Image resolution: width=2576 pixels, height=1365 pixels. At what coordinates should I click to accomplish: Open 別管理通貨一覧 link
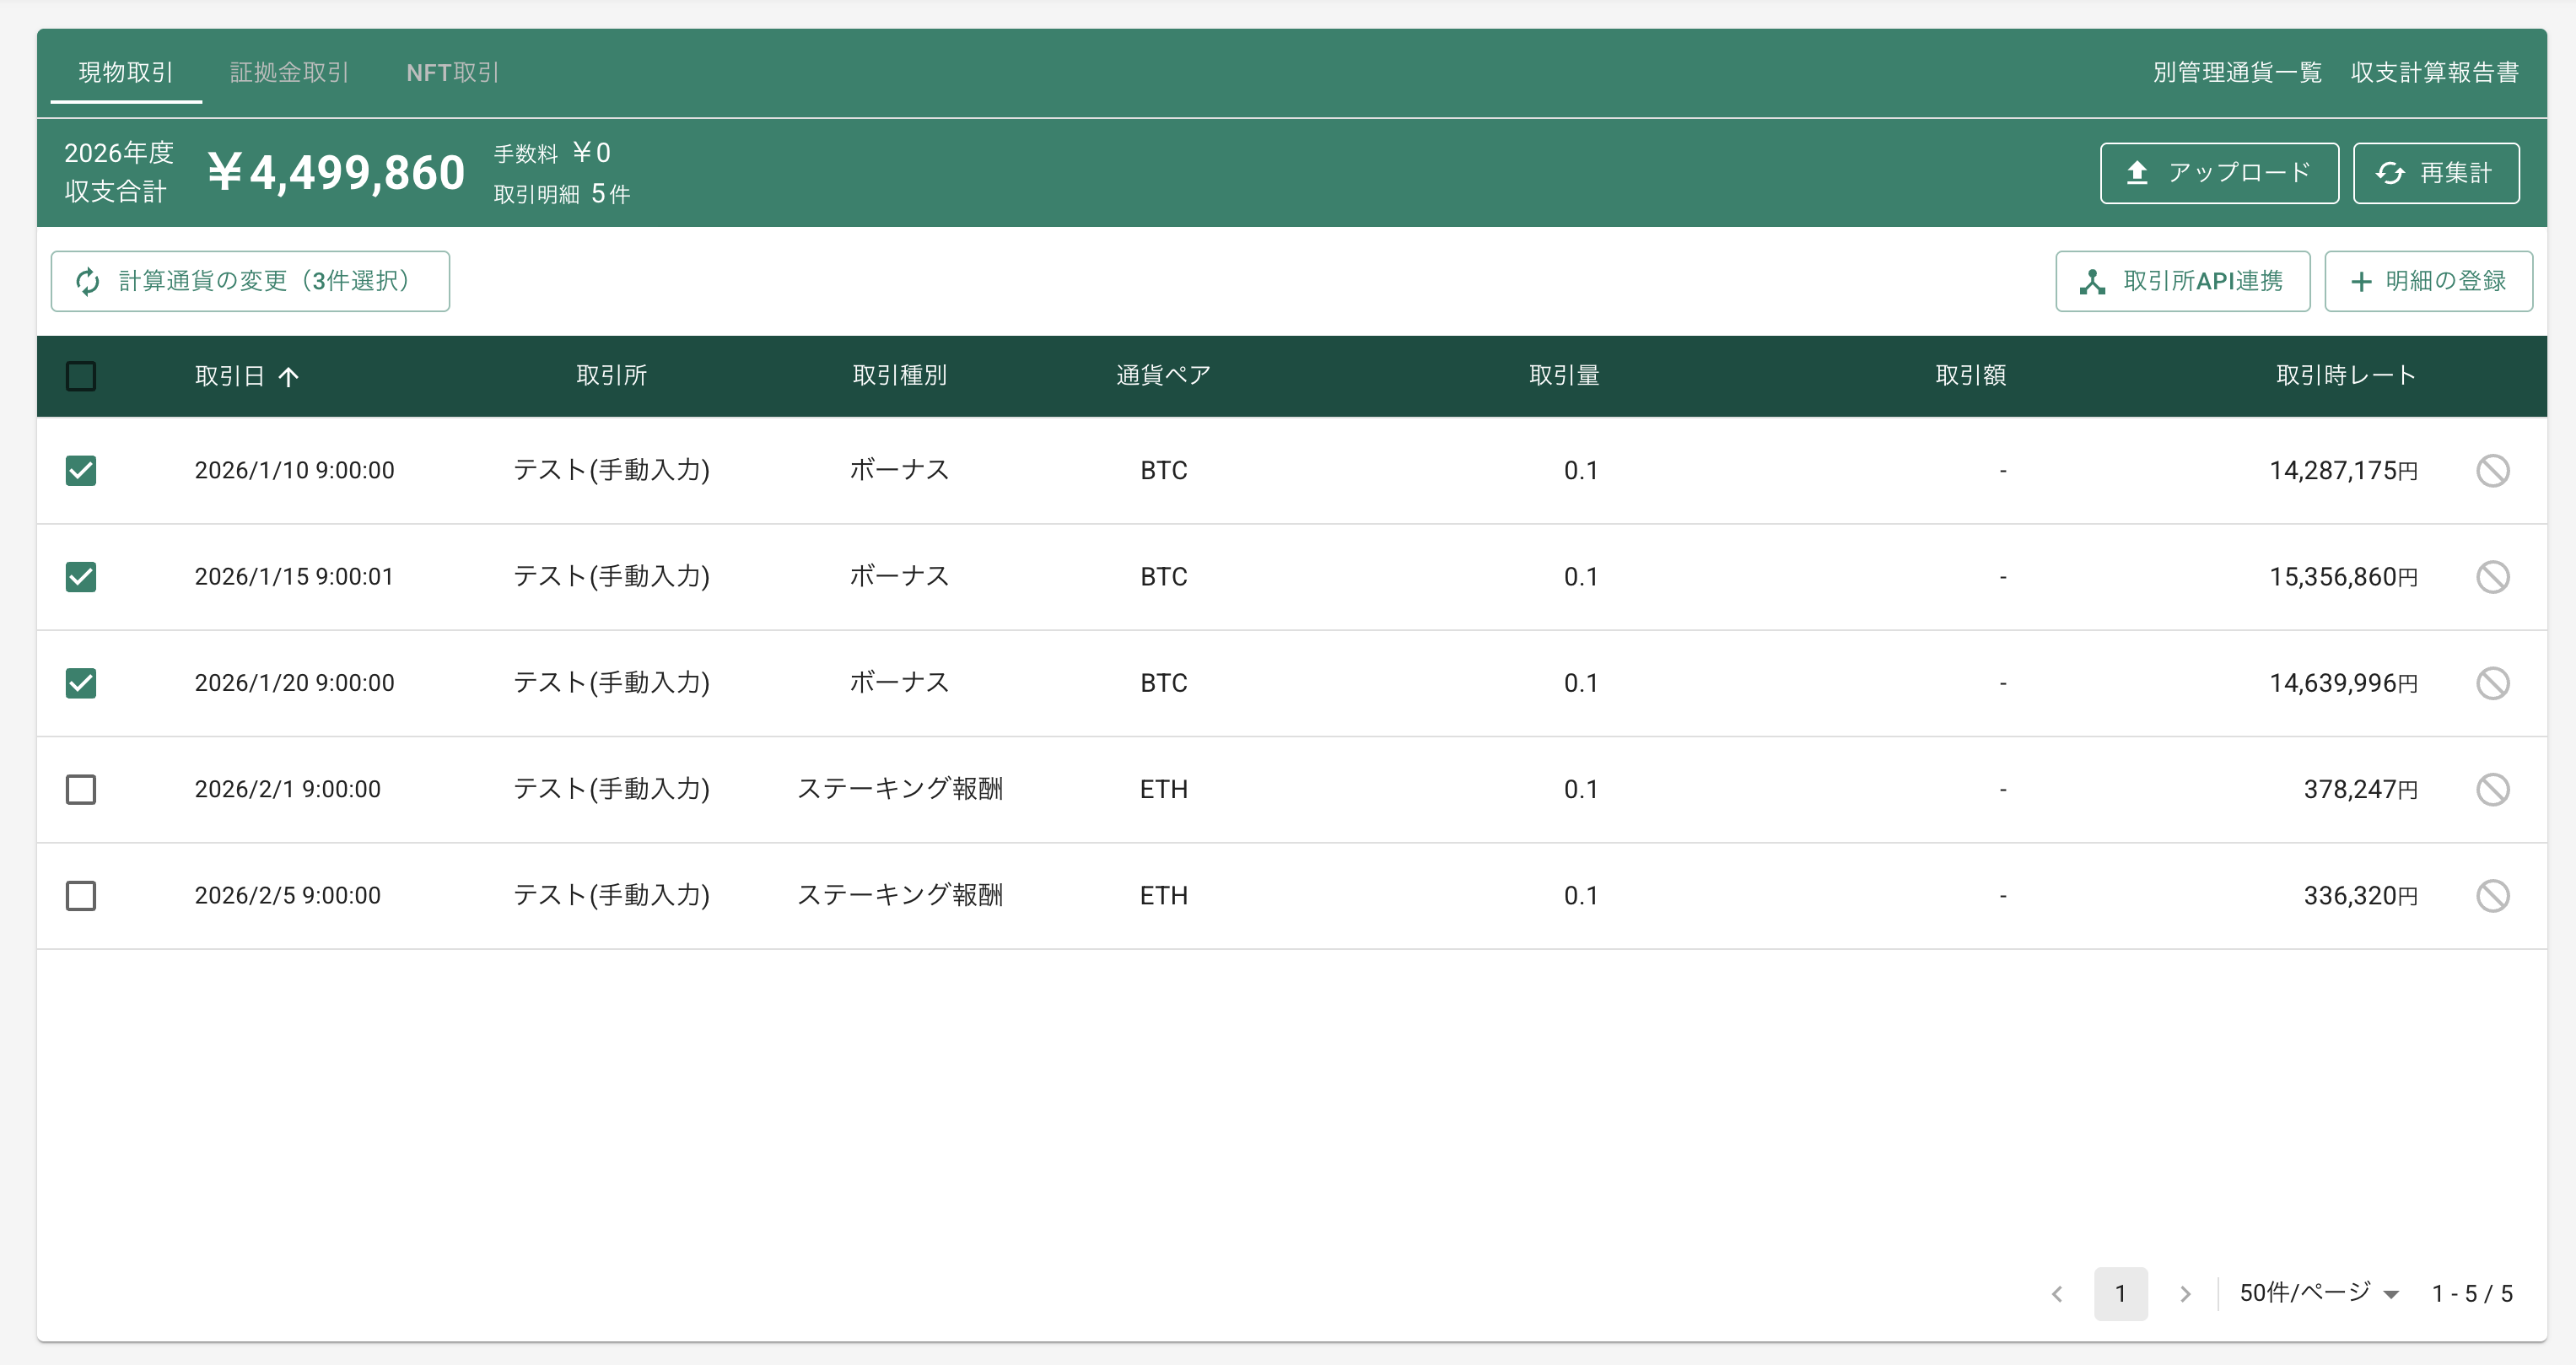pyautogui.click(x=2237, y=72)
